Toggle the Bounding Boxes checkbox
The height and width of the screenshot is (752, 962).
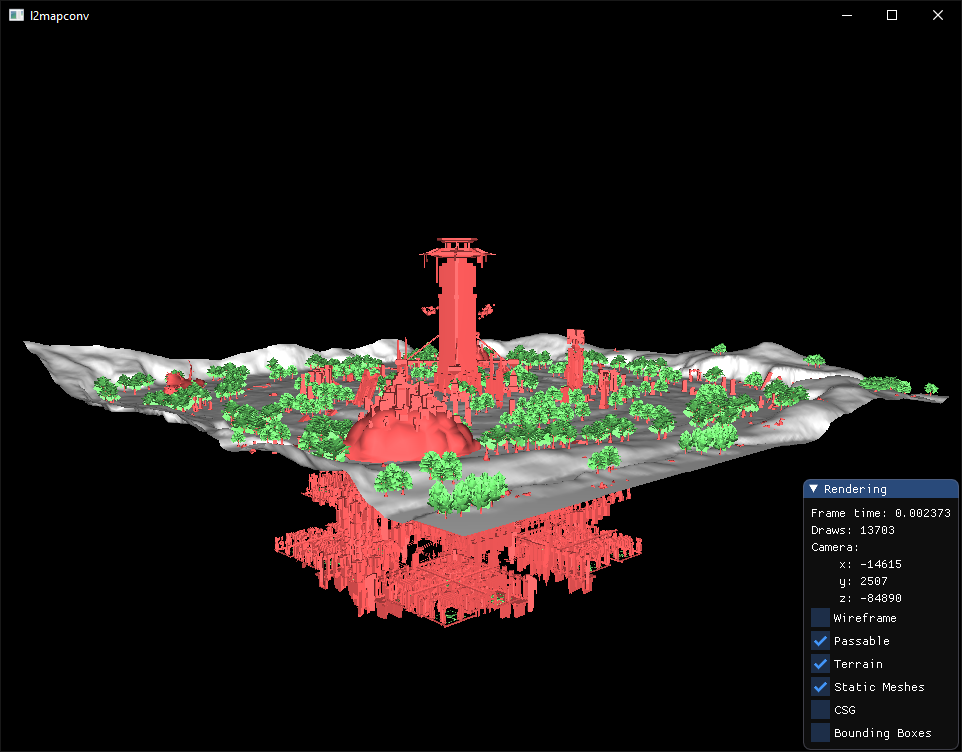820,733
